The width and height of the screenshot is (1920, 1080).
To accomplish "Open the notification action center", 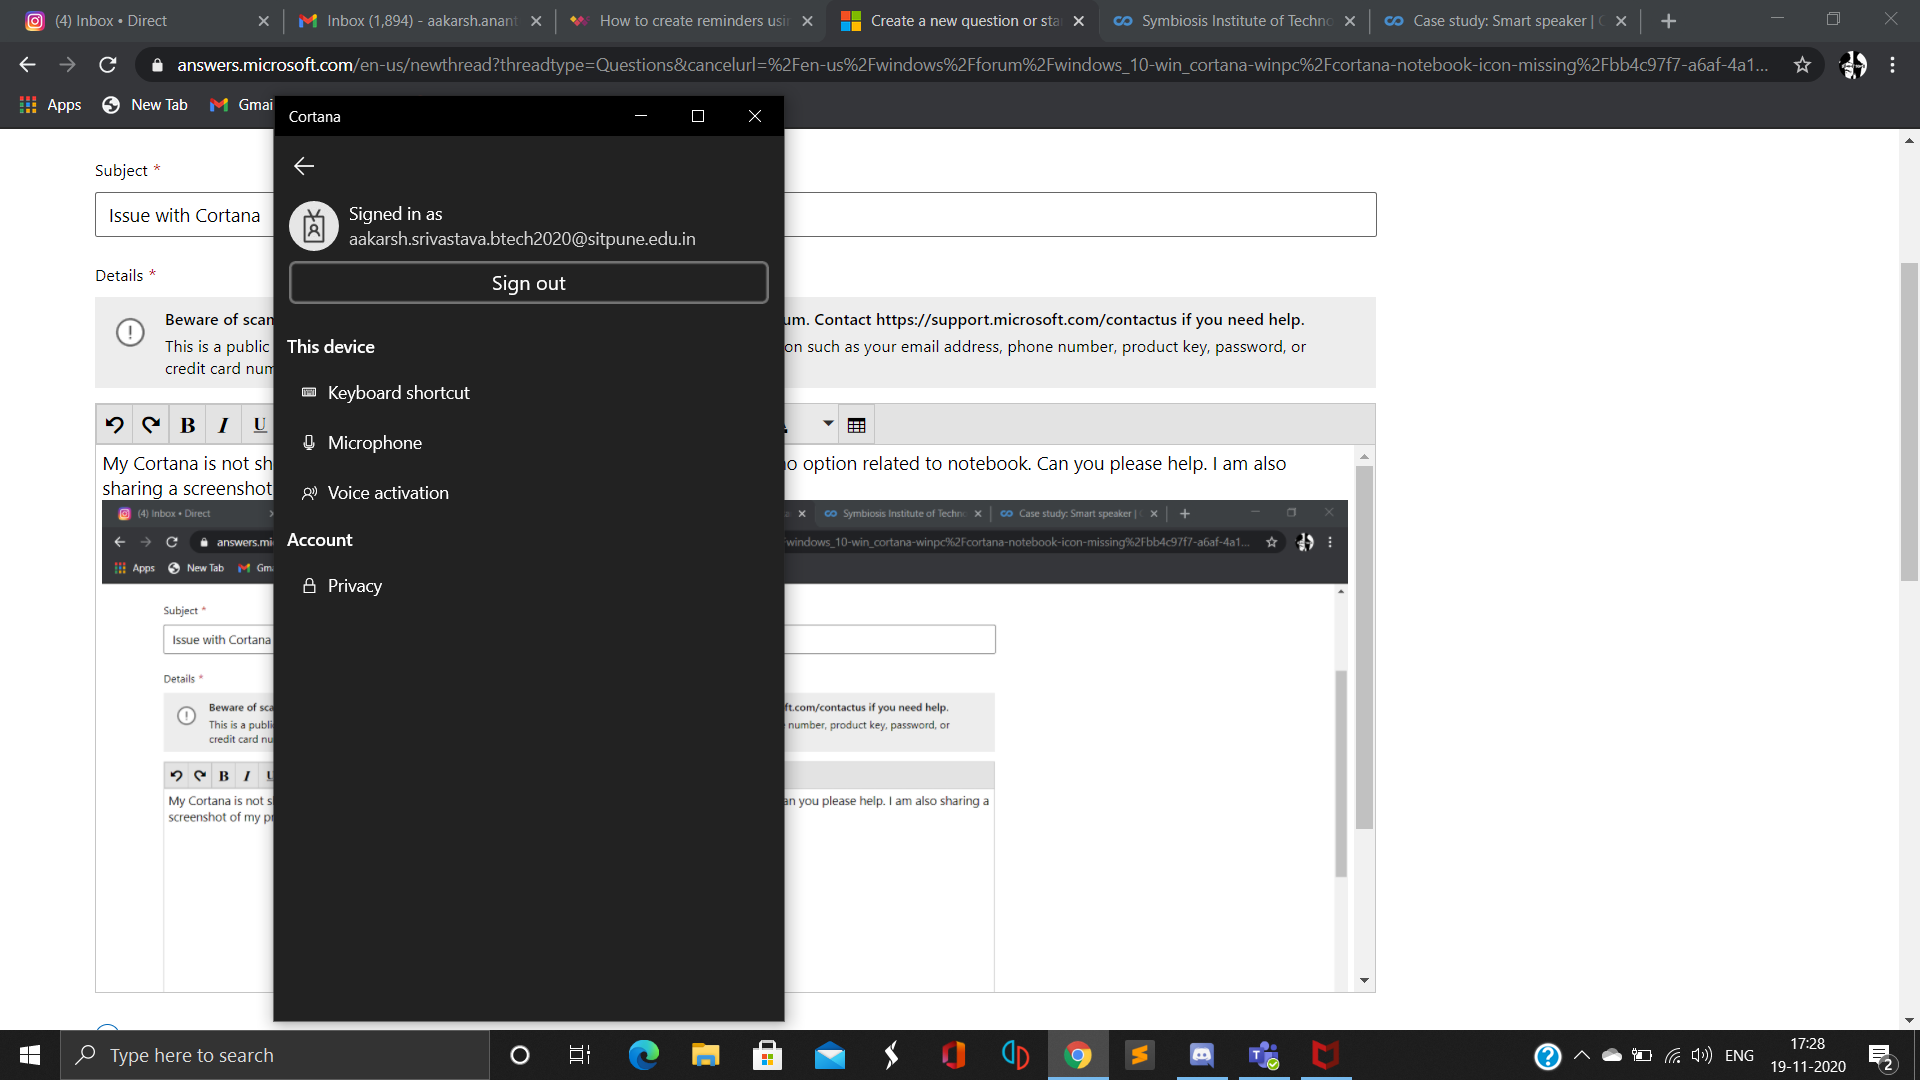I will pyautogui.click(x=1881, y=1056).
